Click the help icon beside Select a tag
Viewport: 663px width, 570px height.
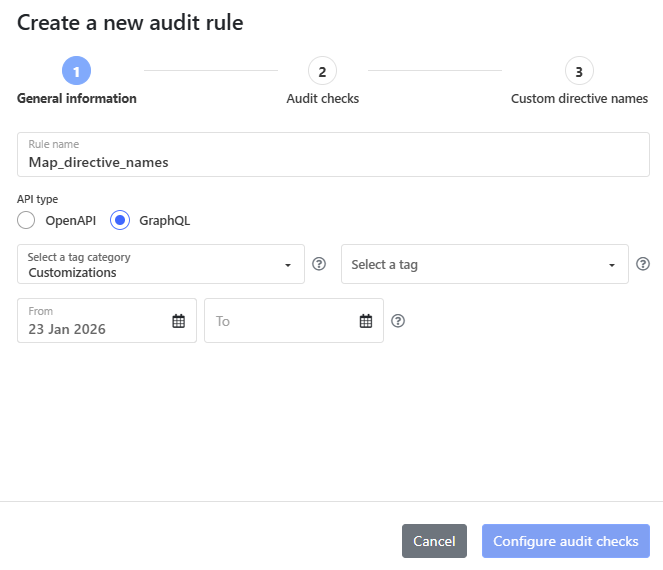[643, 264]
